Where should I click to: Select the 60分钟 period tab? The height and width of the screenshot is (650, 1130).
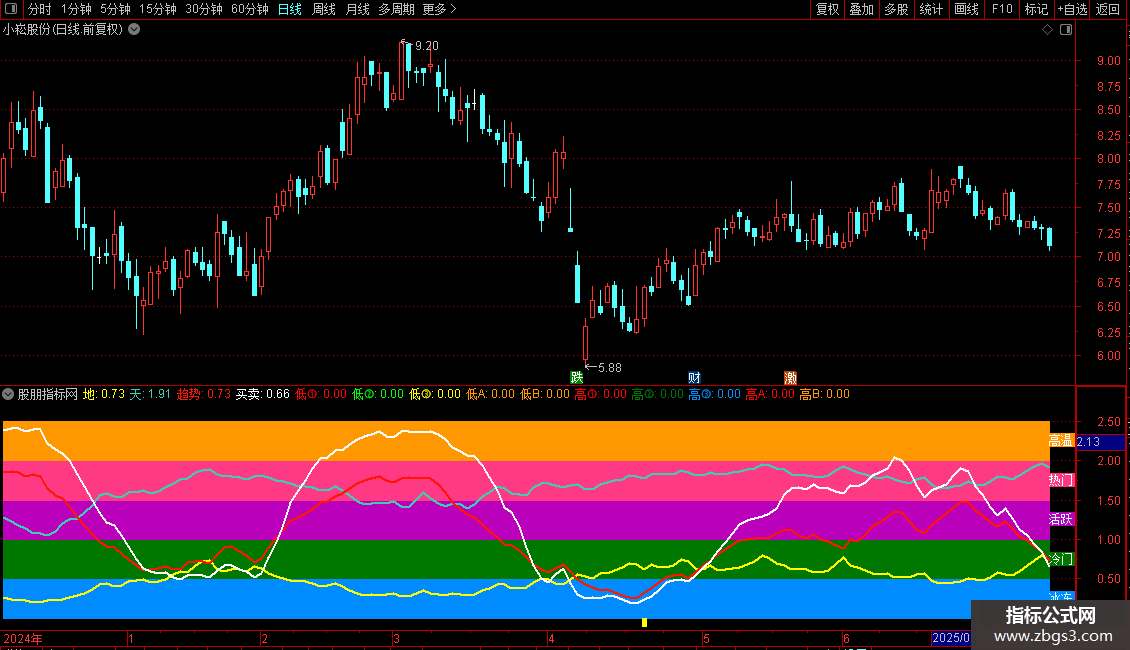(250, 9)
